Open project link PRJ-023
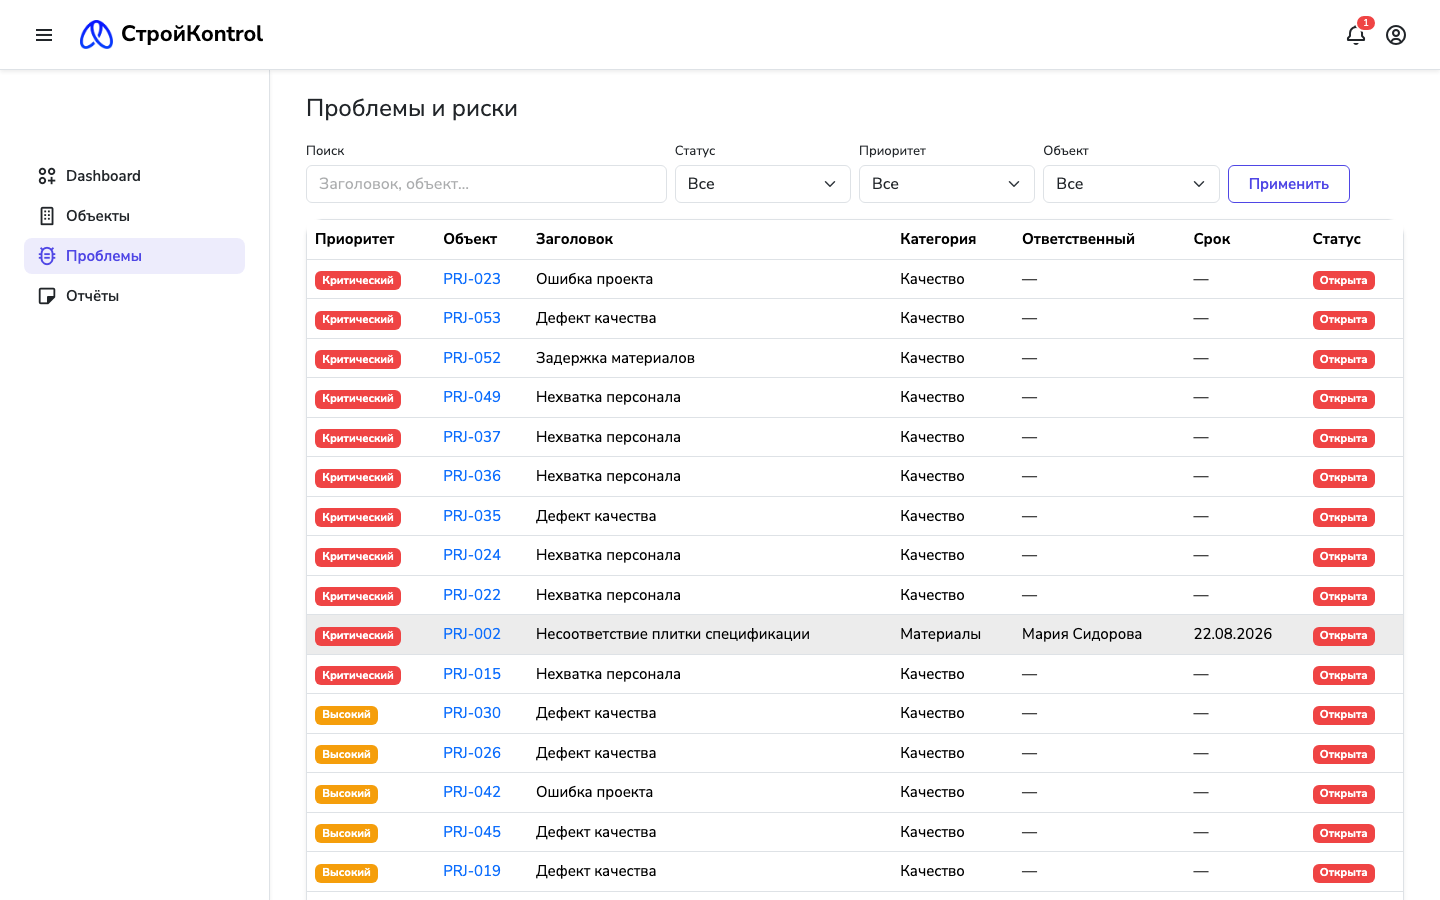The image size is (1440, 900). tap(472, 279)
